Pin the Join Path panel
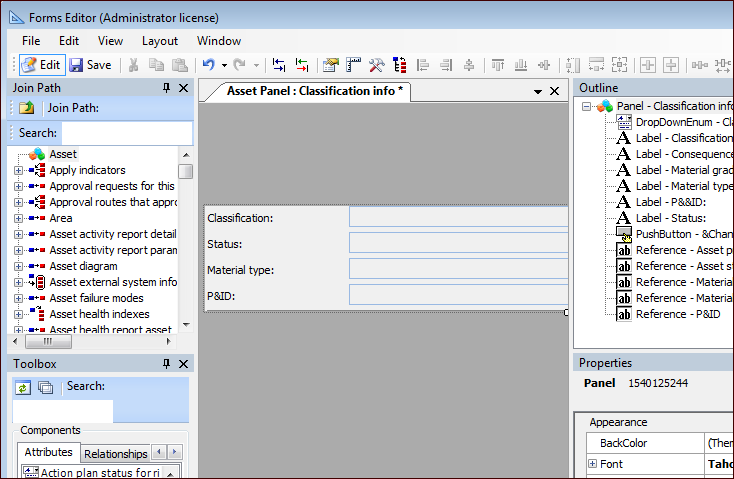This screenshot has width=734, height=479. tap(167, 88)
